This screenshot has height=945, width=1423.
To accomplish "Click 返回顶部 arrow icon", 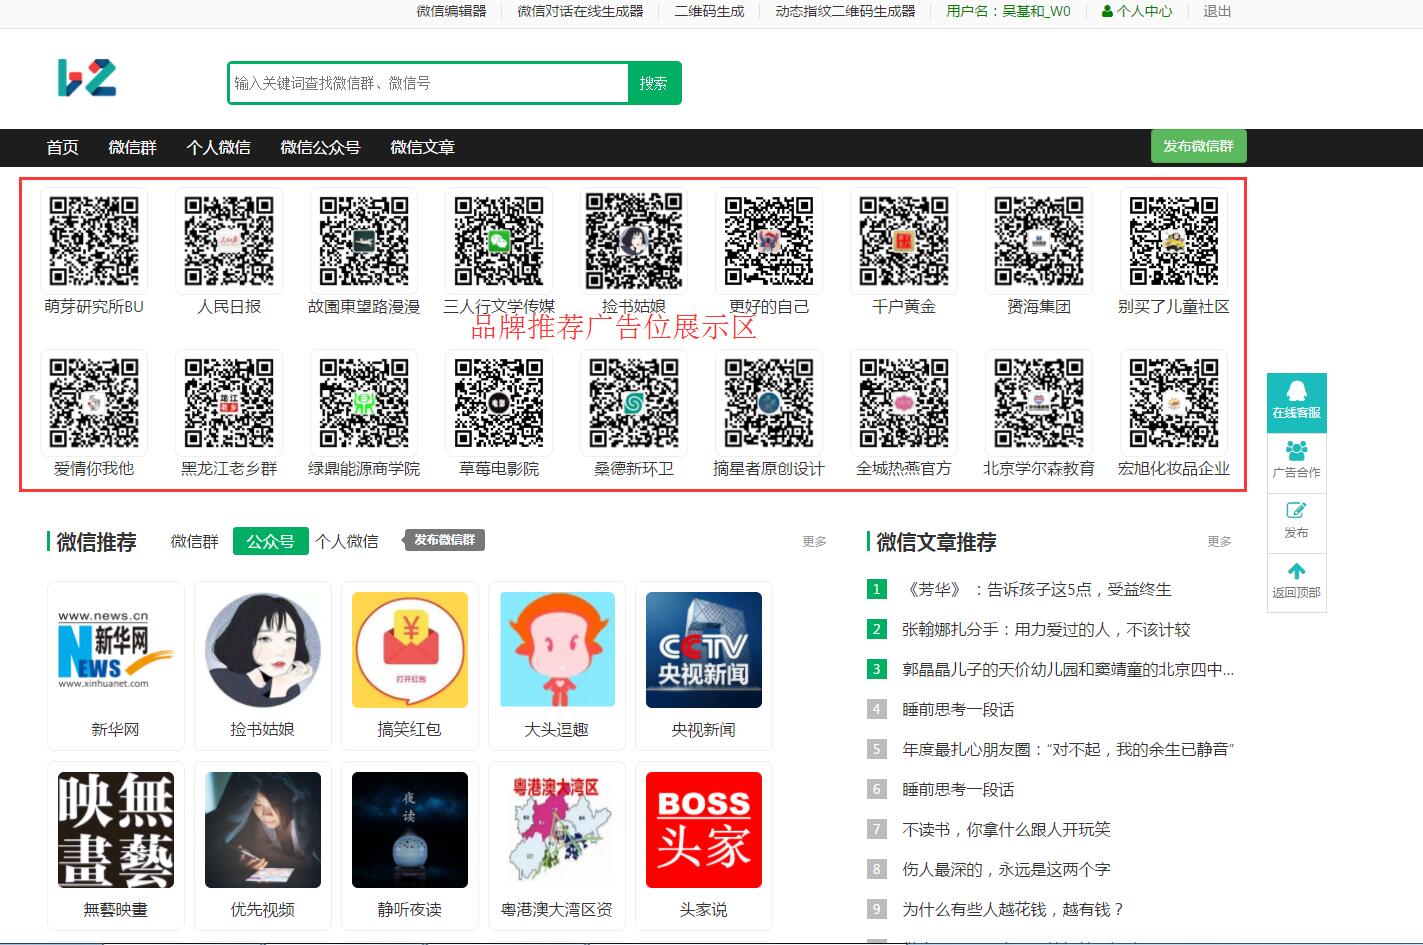I will click(1296, 582).
